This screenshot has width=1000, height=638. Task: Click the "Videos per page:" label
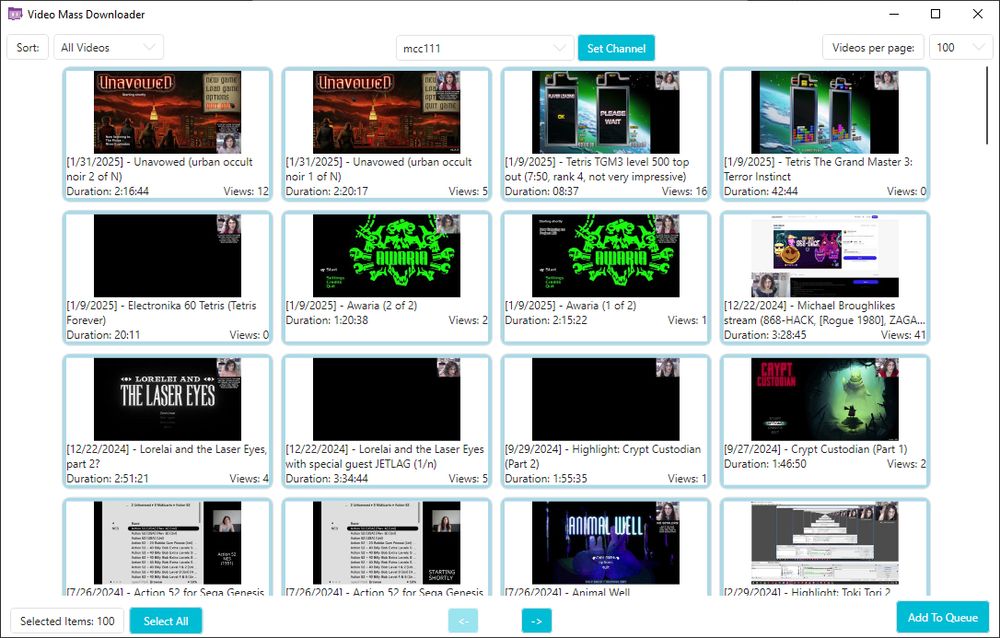click(x=873, y=47)
